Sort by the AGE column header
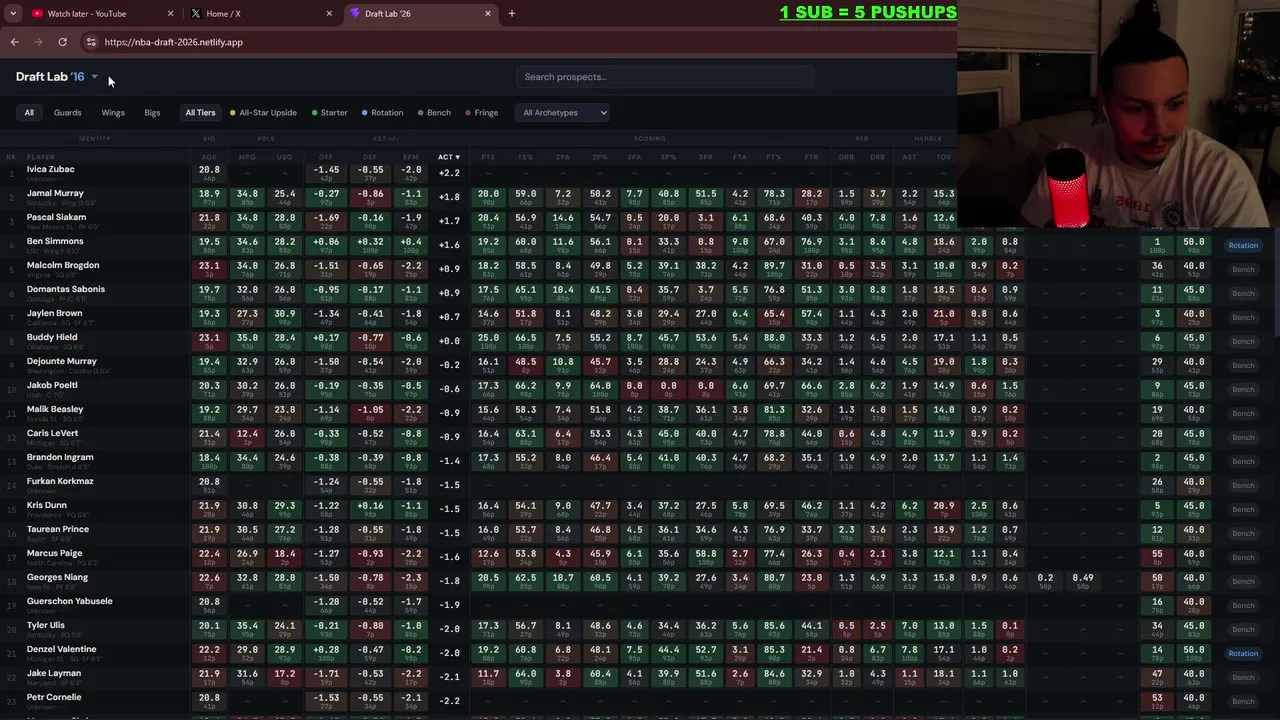Screen dimensions: 1280x720 [209, 157]
